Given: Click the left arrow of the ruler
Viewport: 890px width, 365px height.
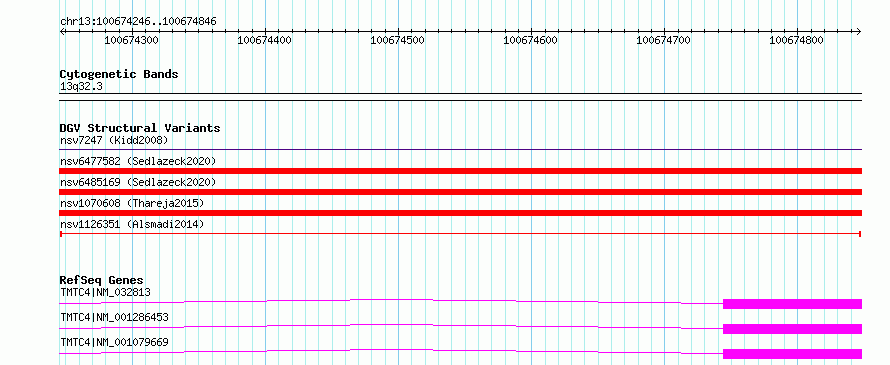Looking at the screenshot, I should coord(62,32).
